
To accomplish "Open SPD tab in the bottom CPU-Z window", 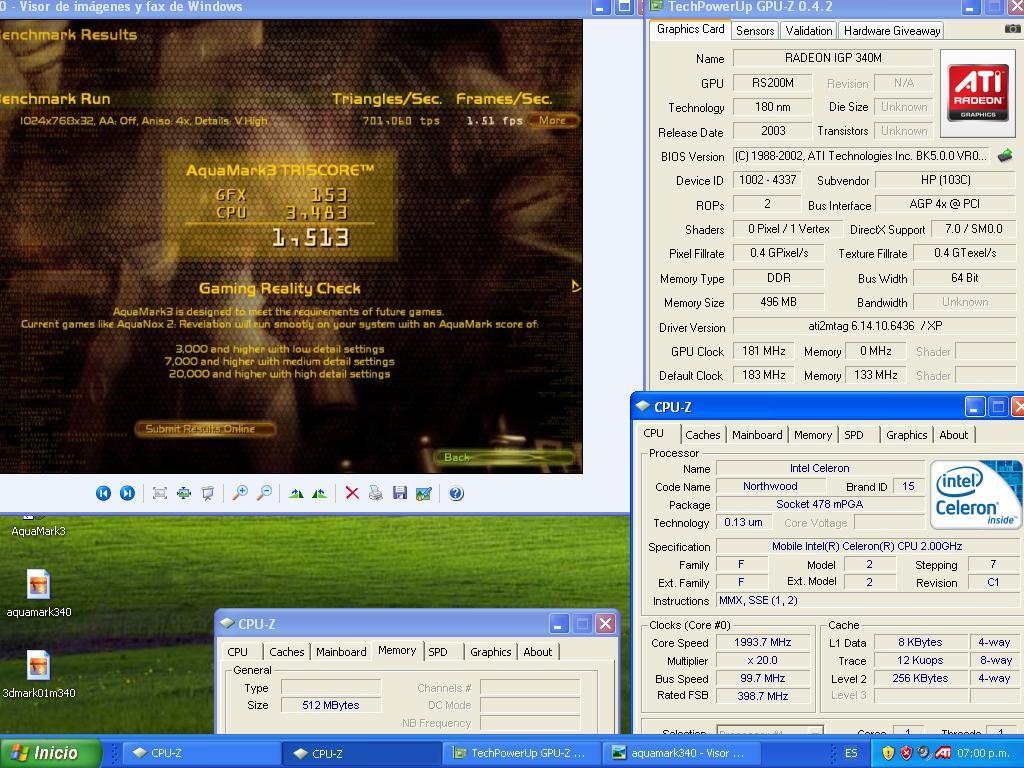I will point(438,652).
